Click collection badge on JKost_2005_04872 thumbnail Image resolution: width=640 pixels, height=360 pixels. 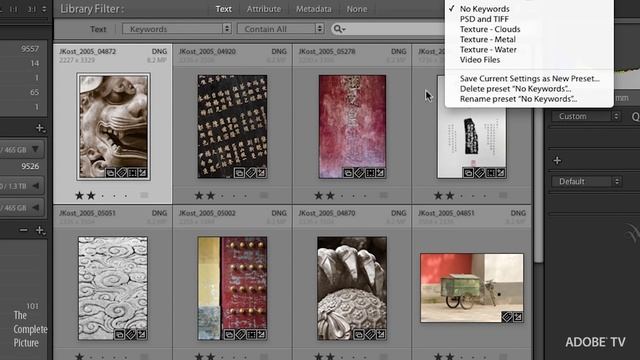(x=111, y=173)
